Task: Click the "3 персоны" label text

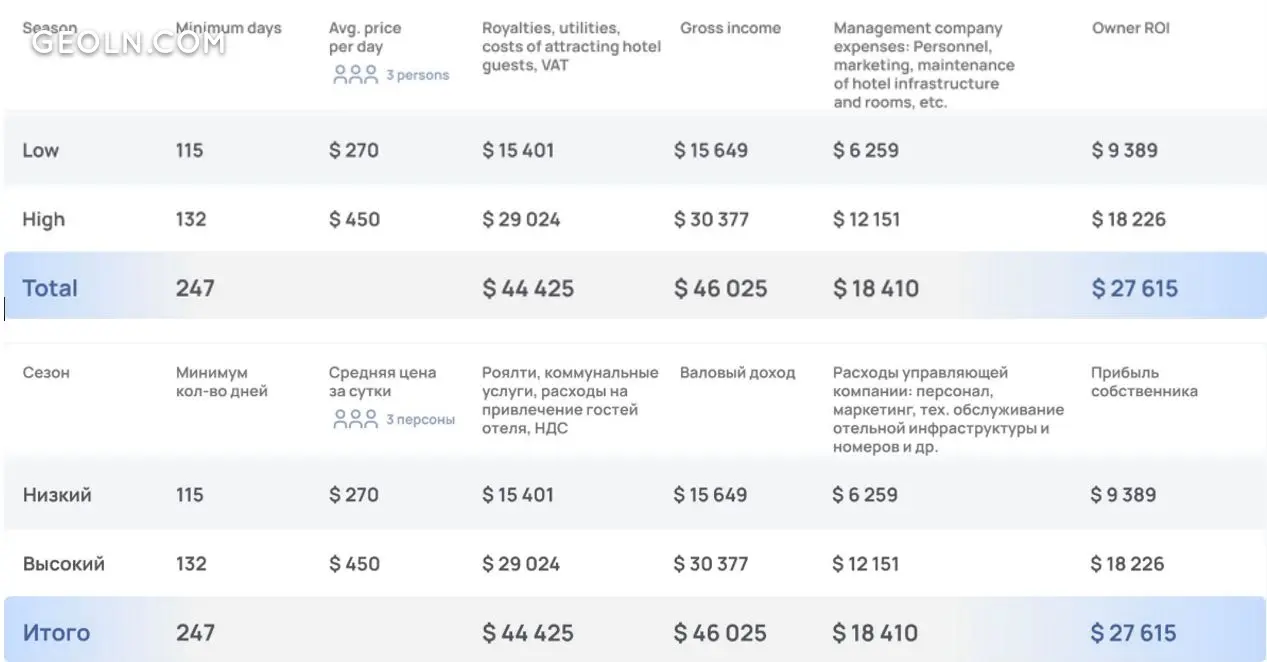Action: tap(421, 420)
